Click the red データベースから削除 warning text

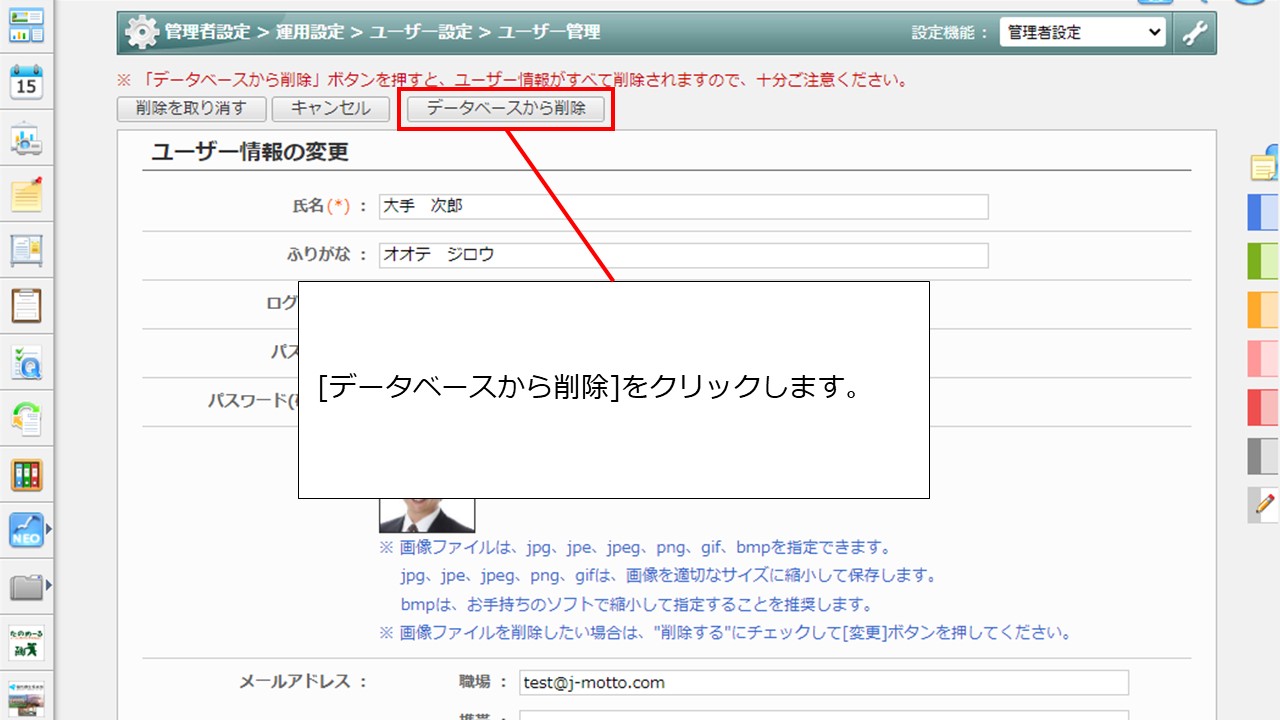(x=512, y=80)
